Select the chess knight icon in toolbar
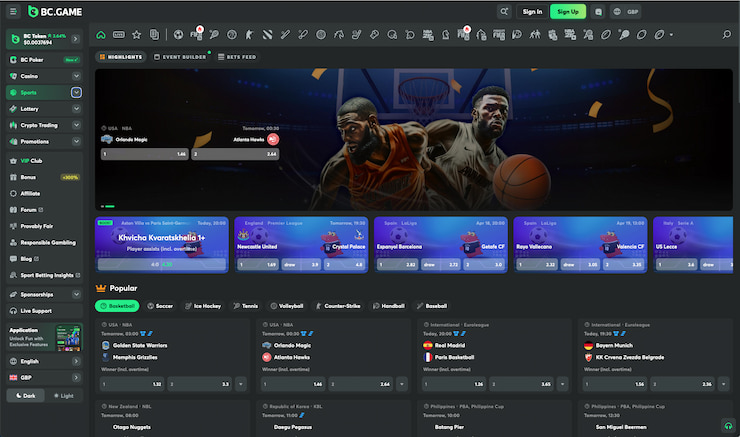The image size is (740, 437). 446,34
